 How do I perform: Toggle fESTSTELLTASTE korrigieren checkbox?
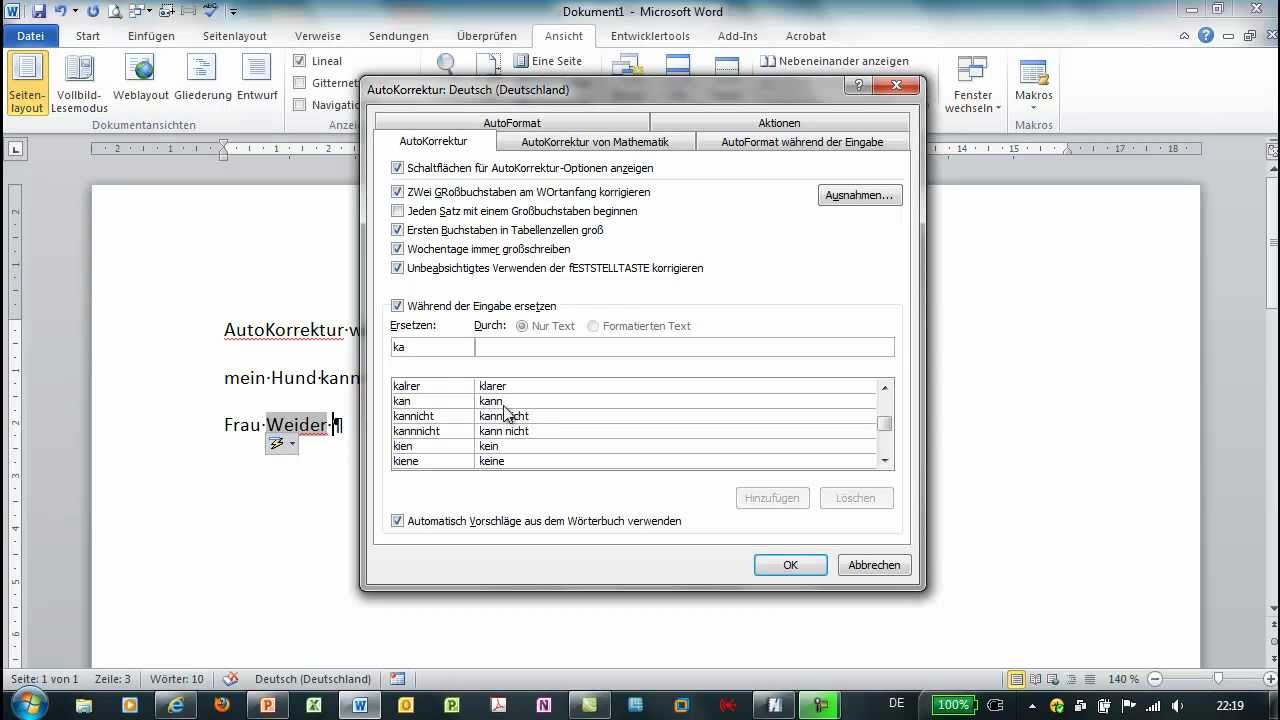pyautogui.click(x=398, y=268)
